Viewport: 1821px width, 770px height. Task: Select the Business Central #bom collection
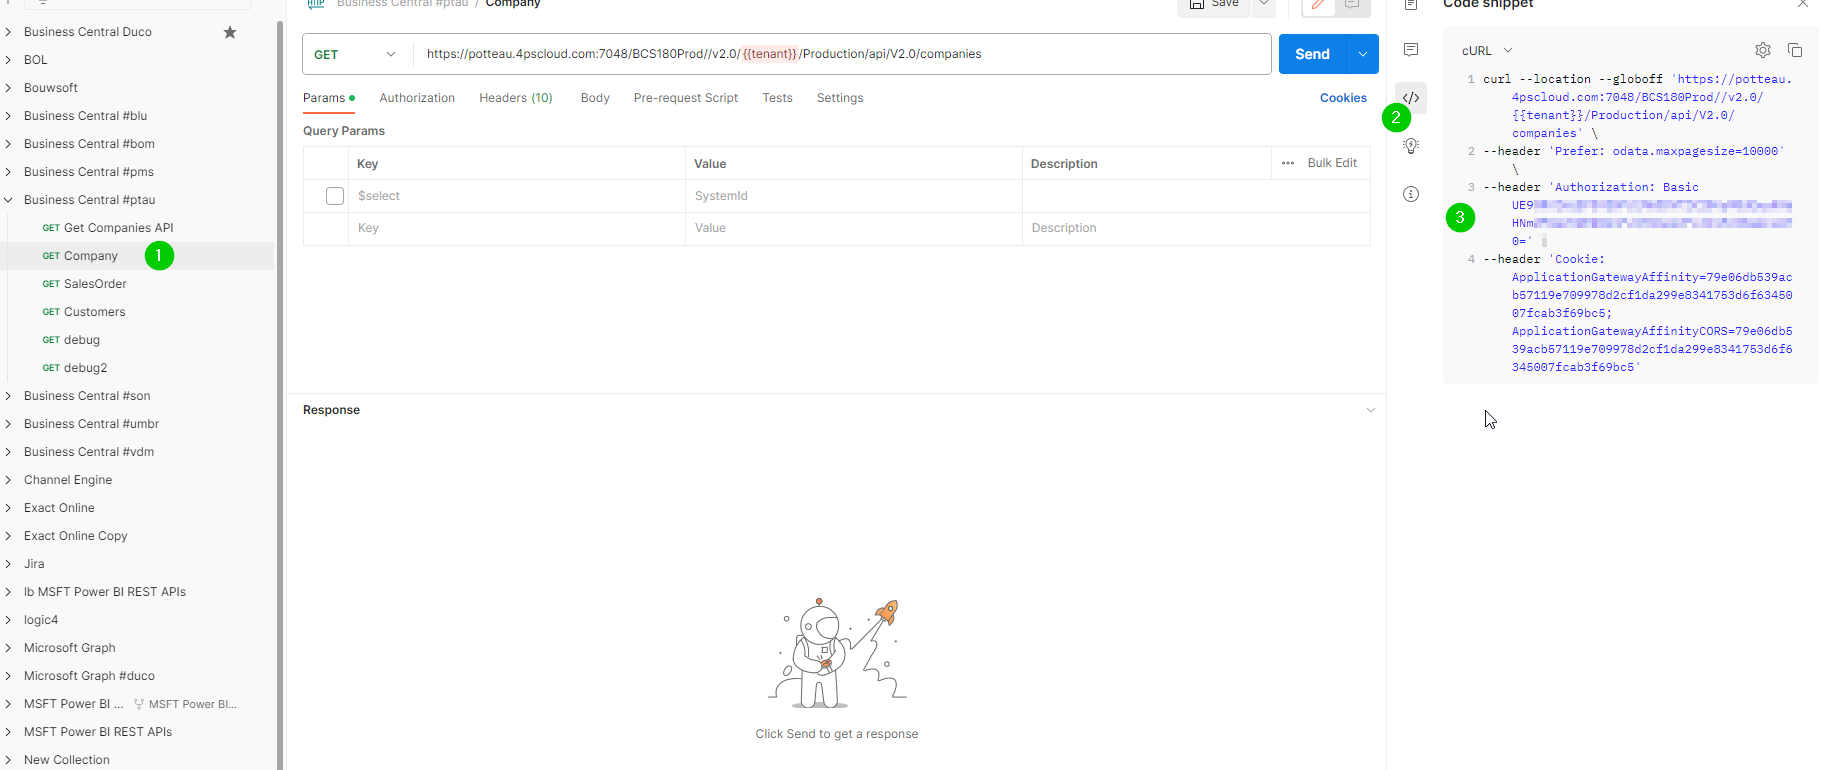89,144
